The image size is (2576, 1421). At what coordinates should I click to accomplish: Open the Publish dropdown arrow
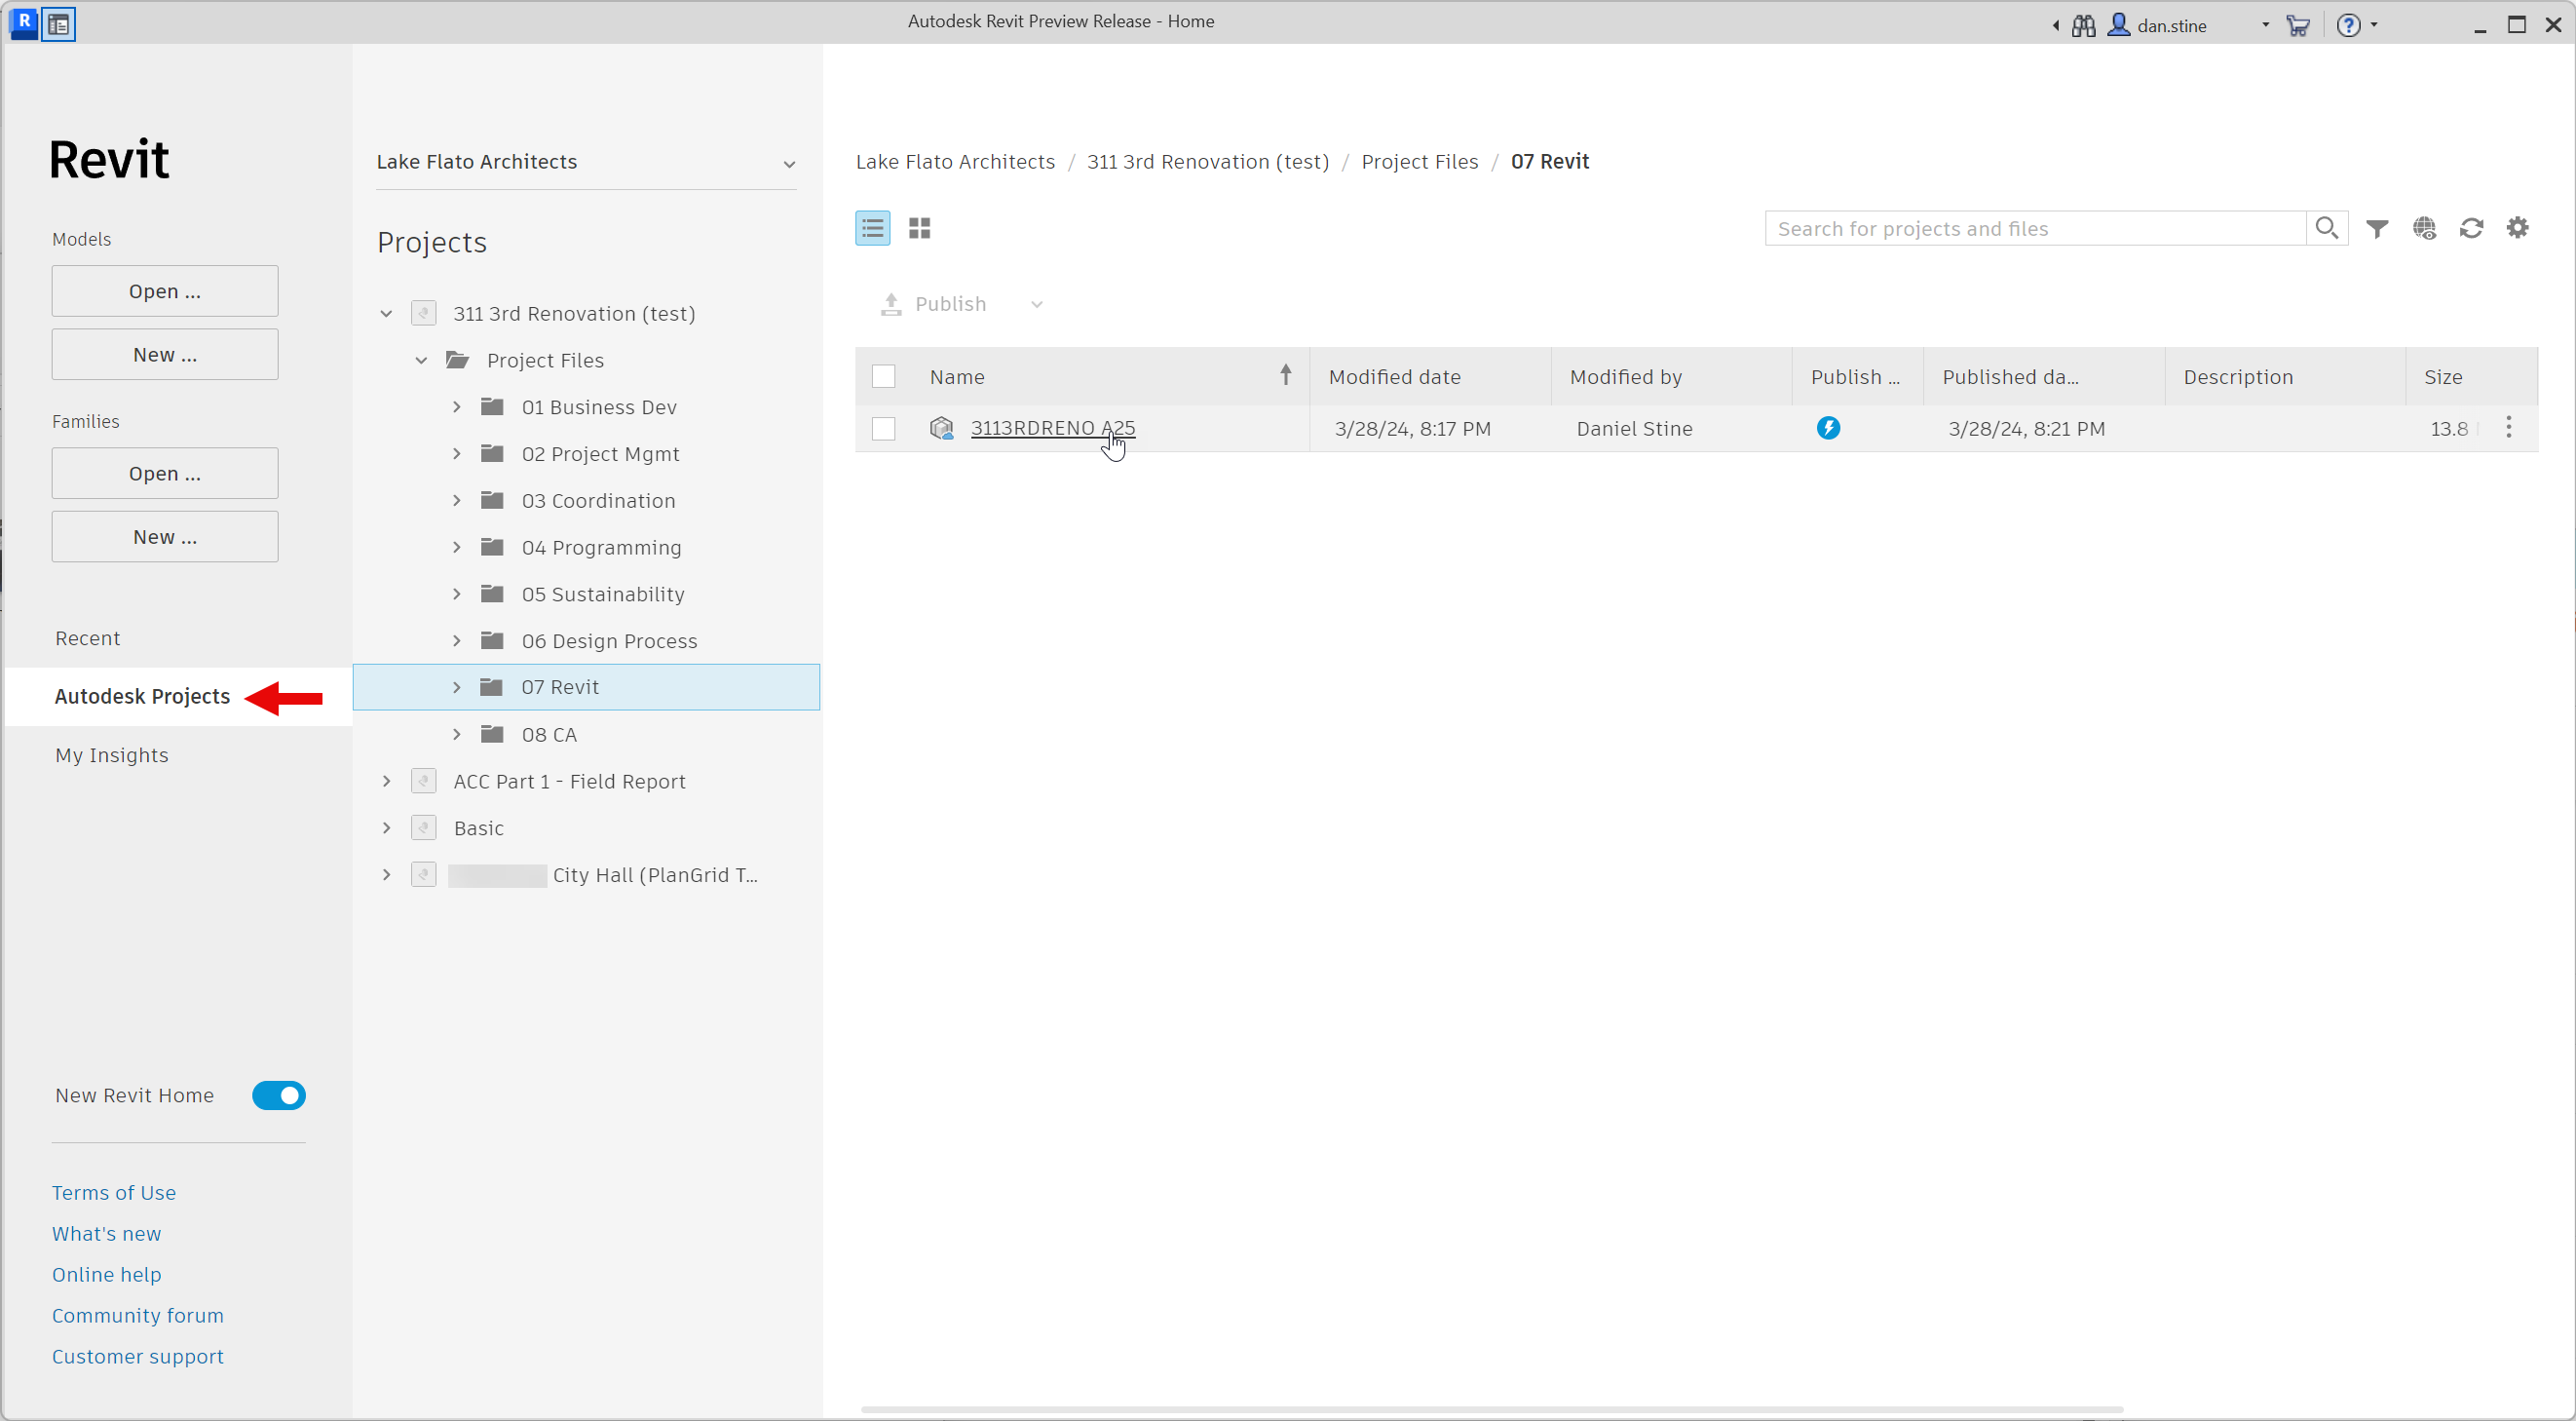[1036, 304]
